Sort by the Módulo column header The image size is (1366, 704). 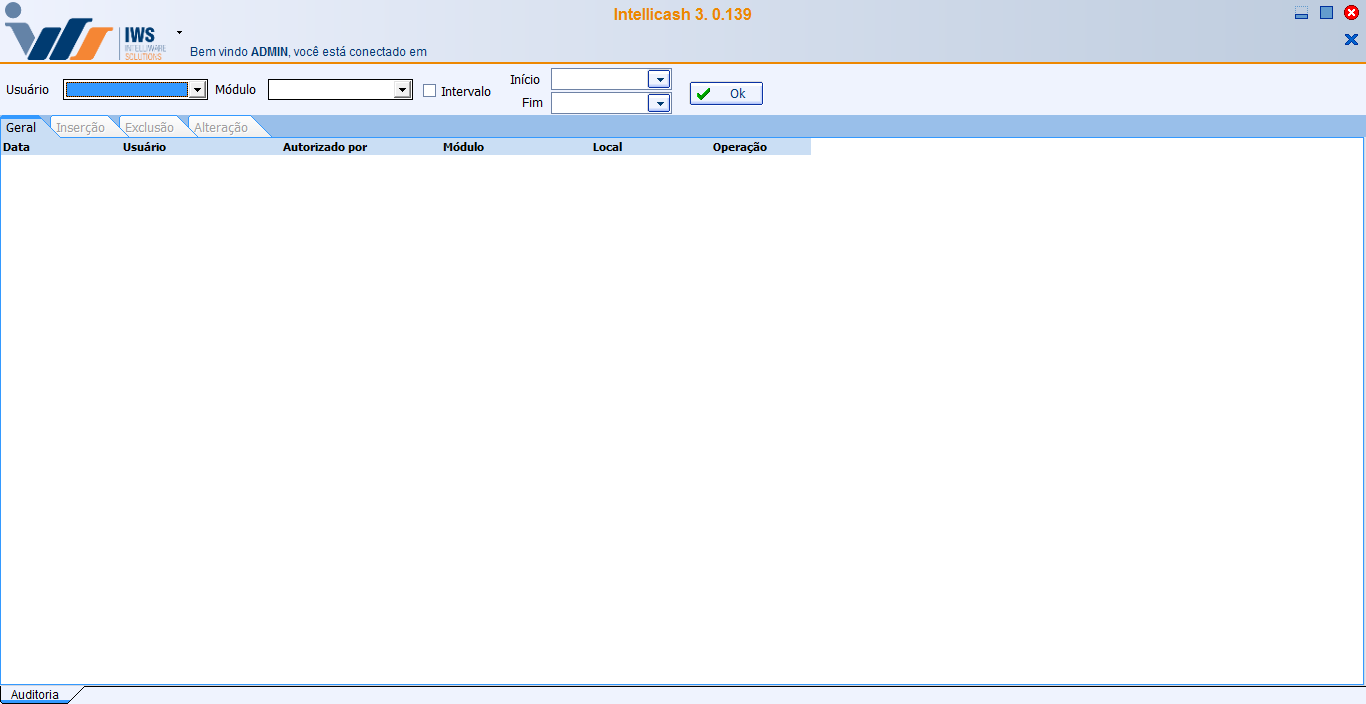point(516,147)
